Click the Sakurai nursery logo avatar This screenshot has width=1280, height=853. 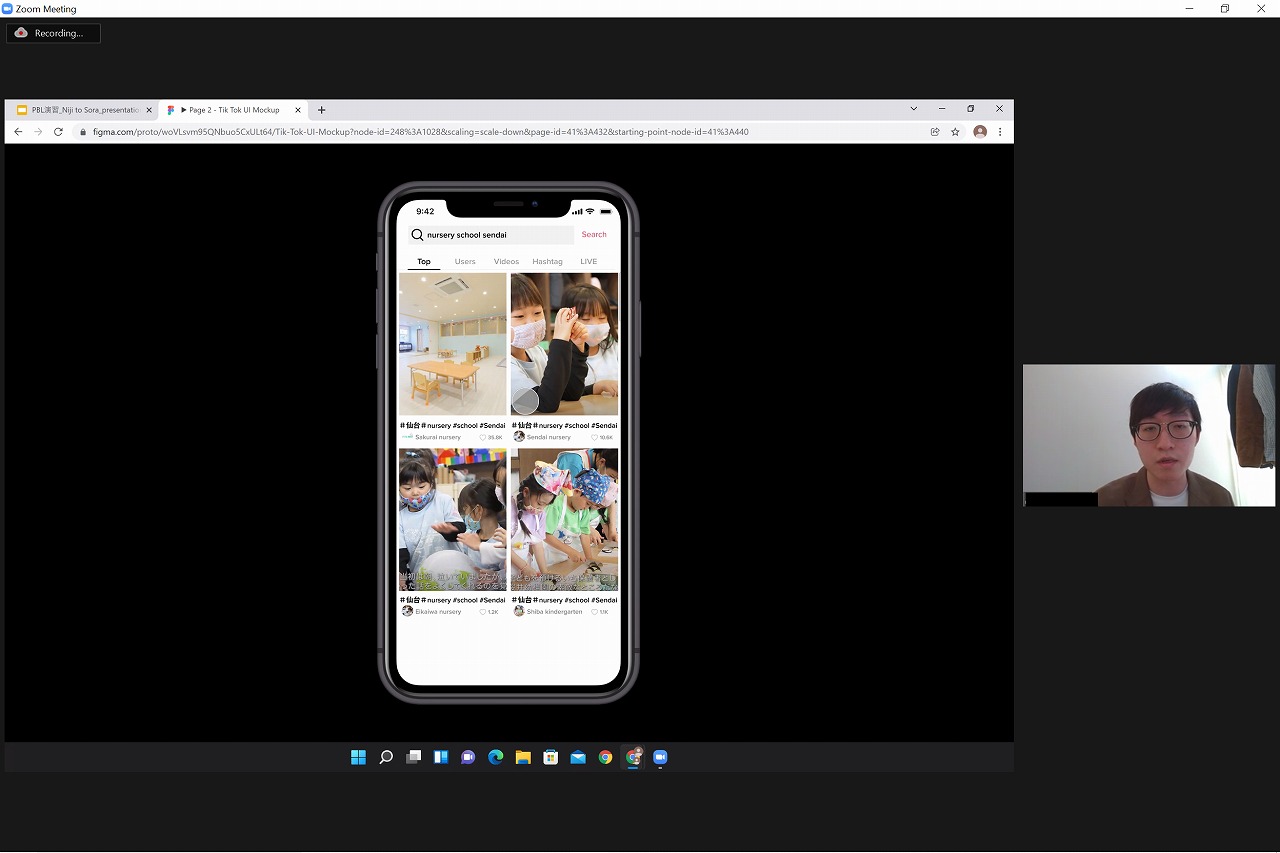tap(407, 437)
